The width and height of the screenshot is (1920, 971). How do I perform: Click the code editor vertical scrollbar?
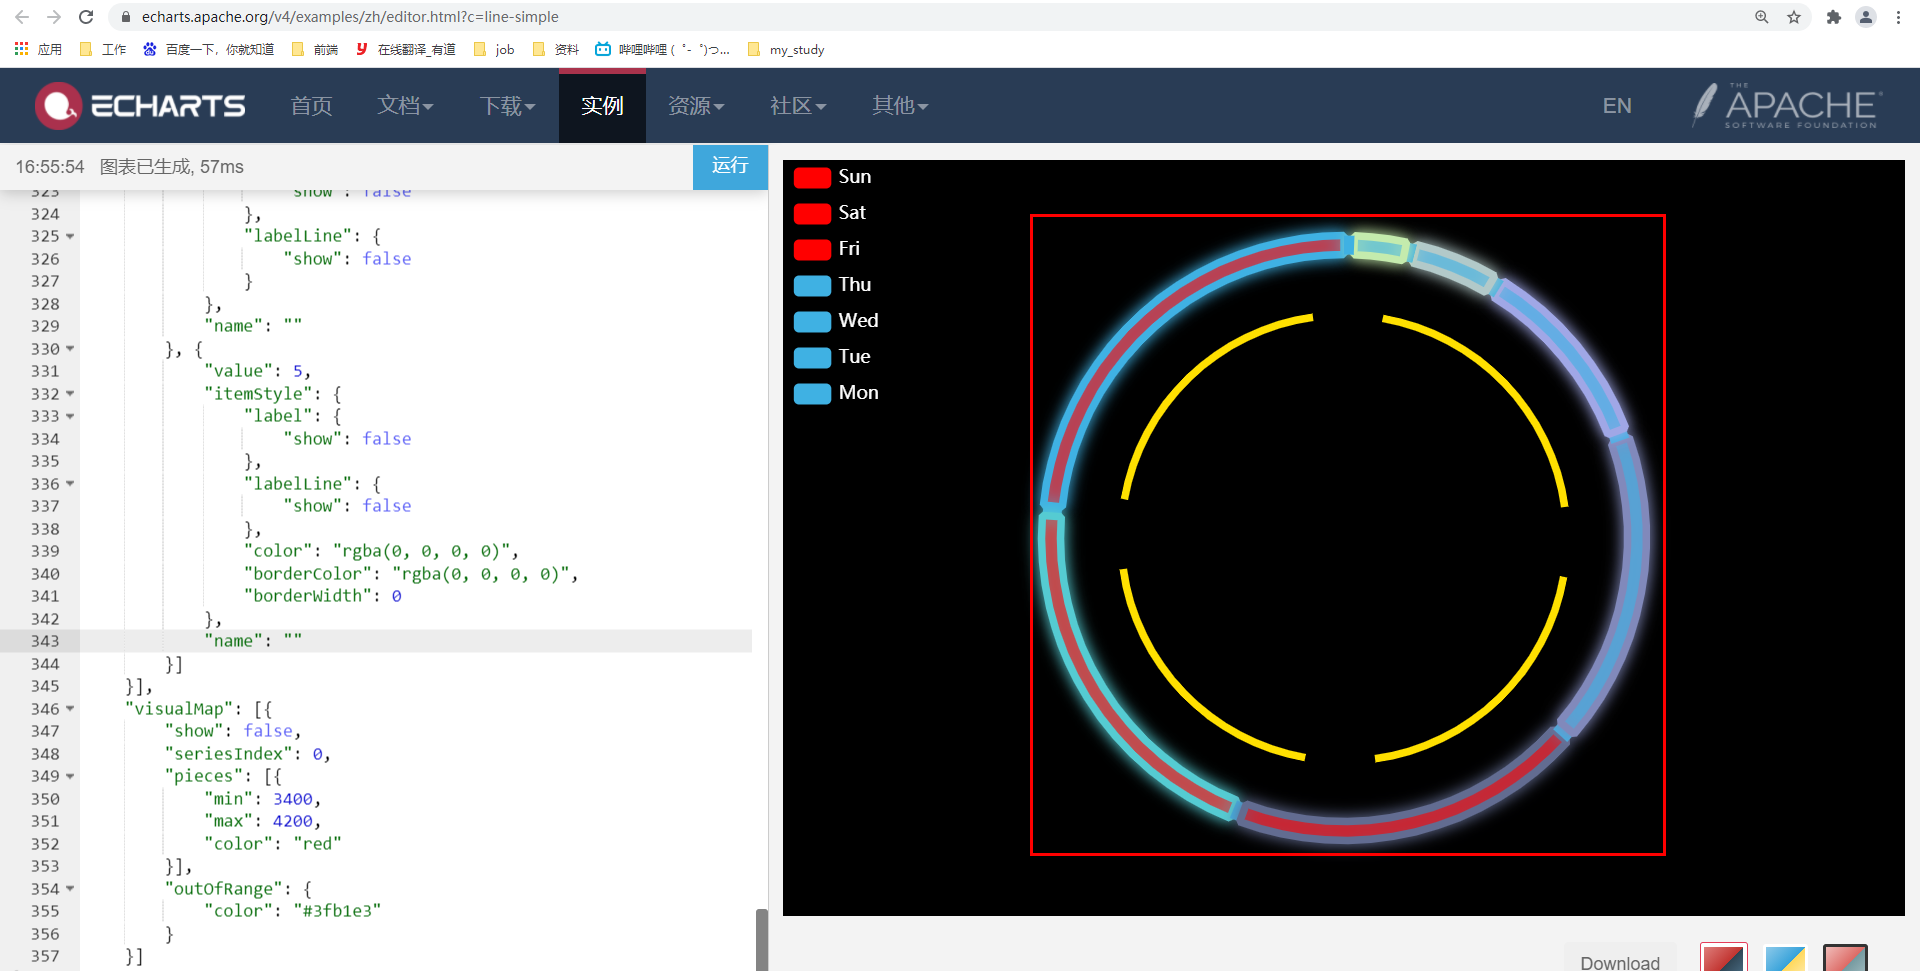[762, 938]
